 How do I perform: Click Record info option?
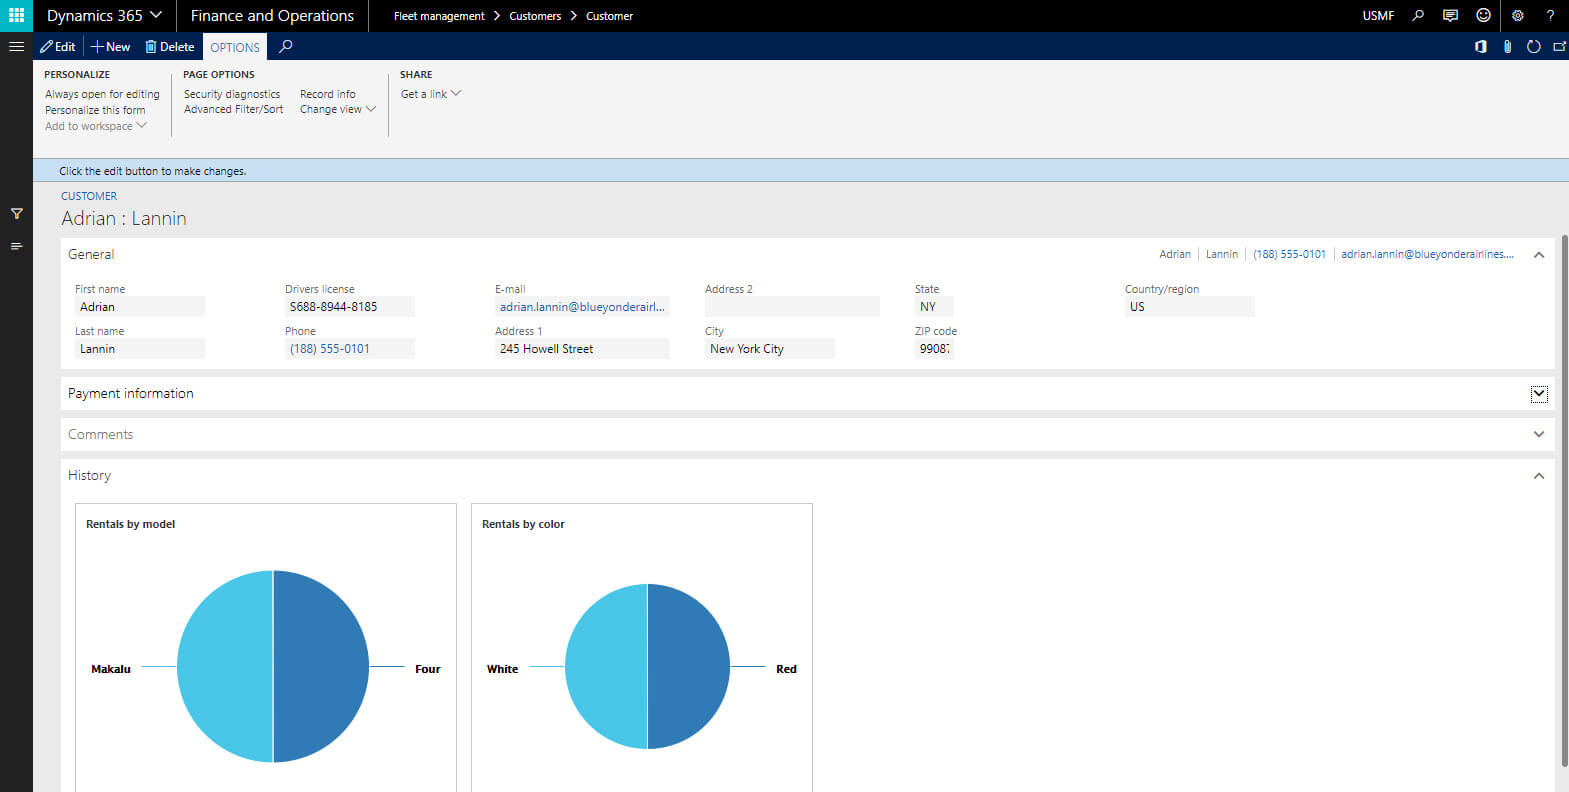[328, 94]
